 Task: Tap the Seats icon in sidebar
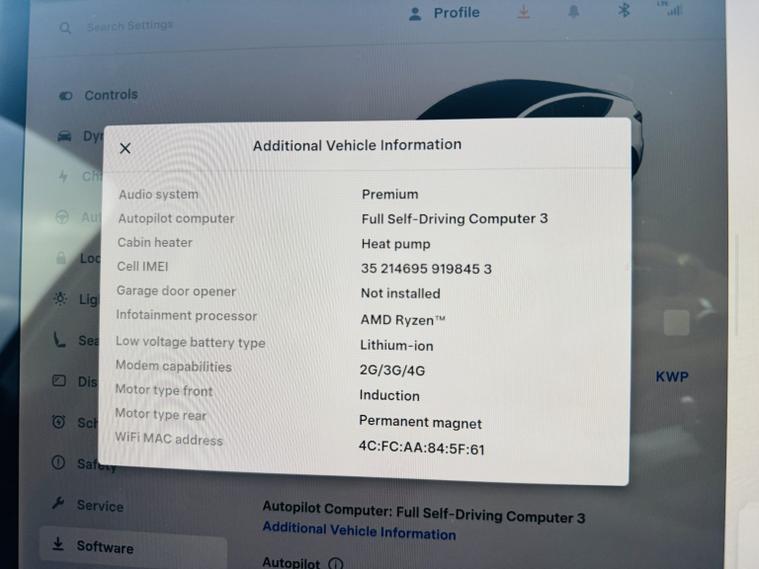tap(60, 340)
